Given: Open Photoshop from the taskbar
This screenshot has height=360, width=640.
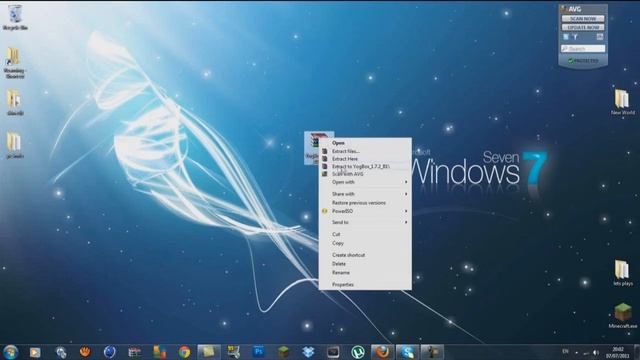Looking at the screenshot, I should pyautogui.click(x=258, y=352).
